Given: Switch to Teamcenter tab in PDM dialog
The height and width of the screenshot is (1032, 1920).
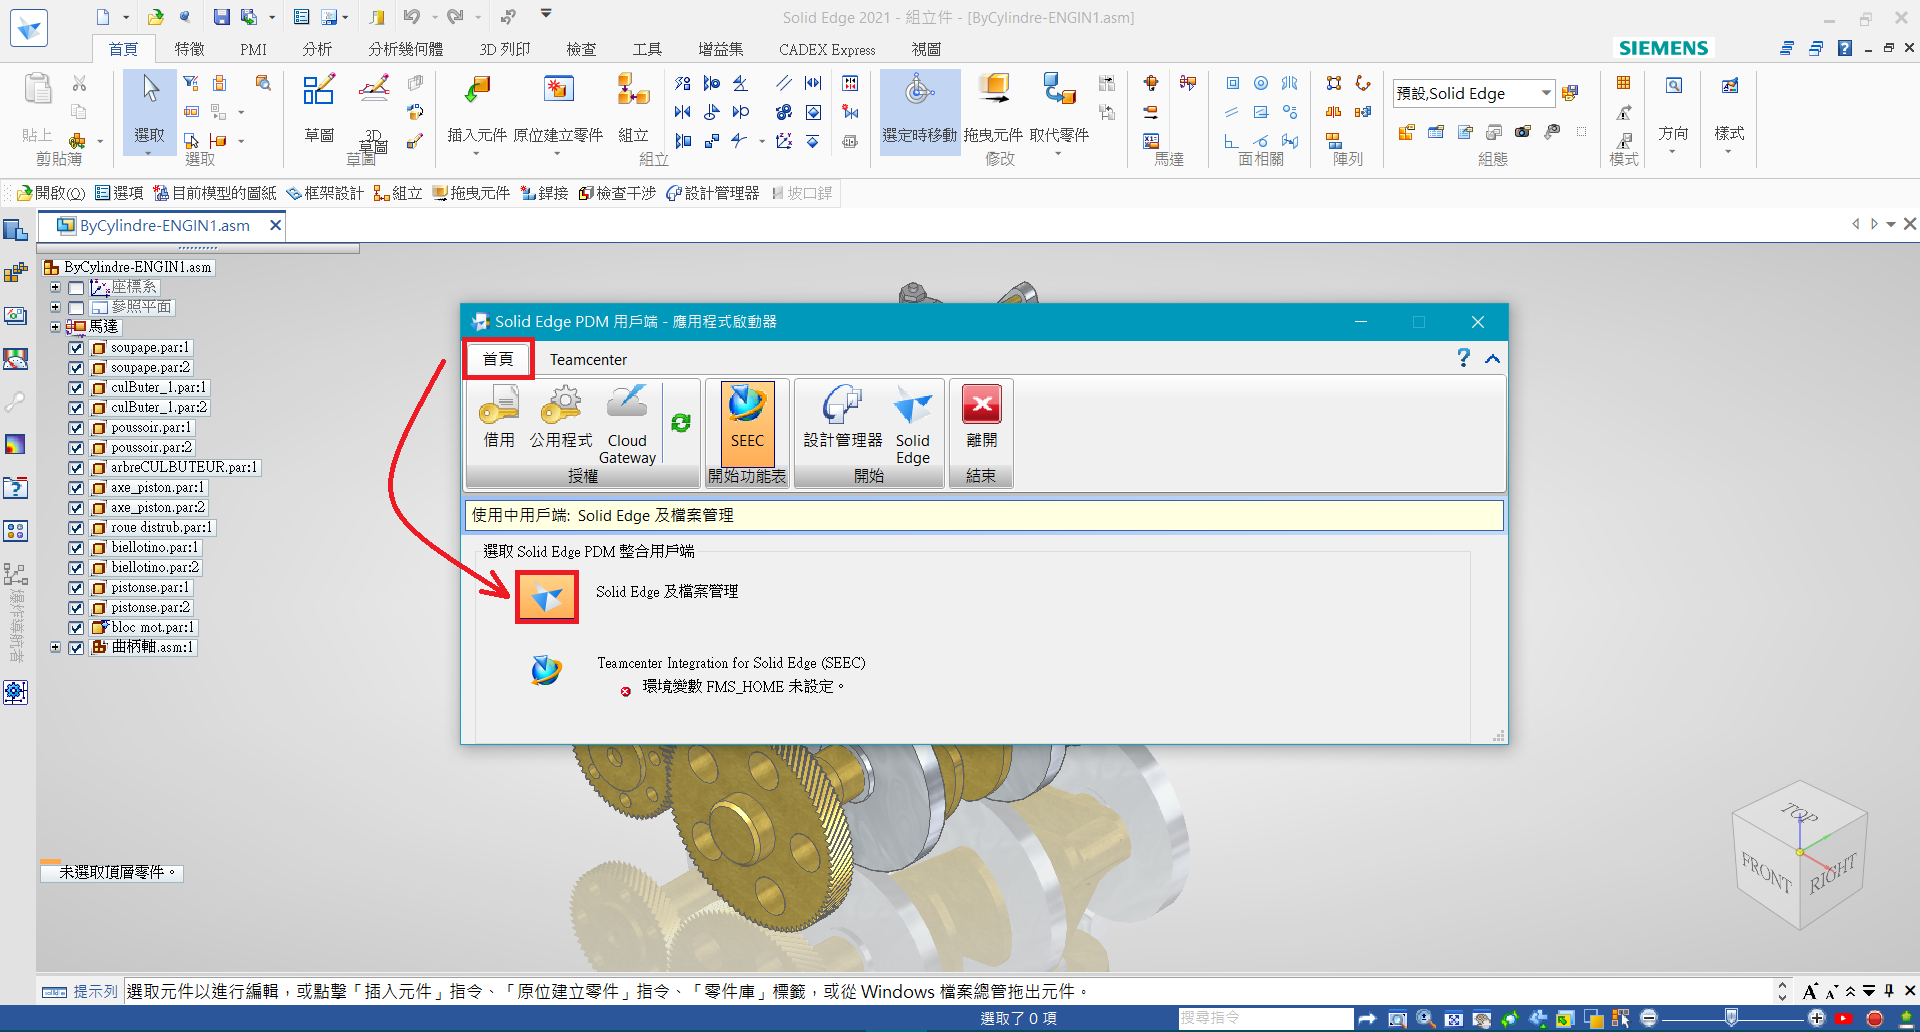Looking at the screenshot, I should tap(588, 359).
